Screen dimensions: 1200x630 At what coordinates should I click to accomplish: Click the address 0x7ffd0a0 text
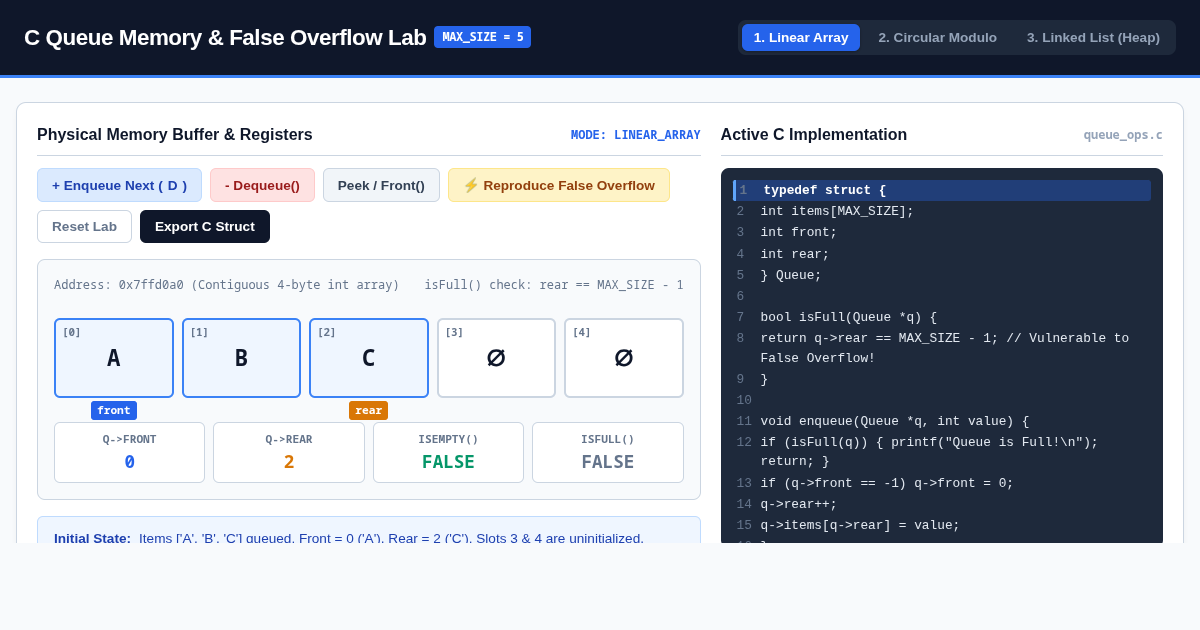[x=227, y=285]
